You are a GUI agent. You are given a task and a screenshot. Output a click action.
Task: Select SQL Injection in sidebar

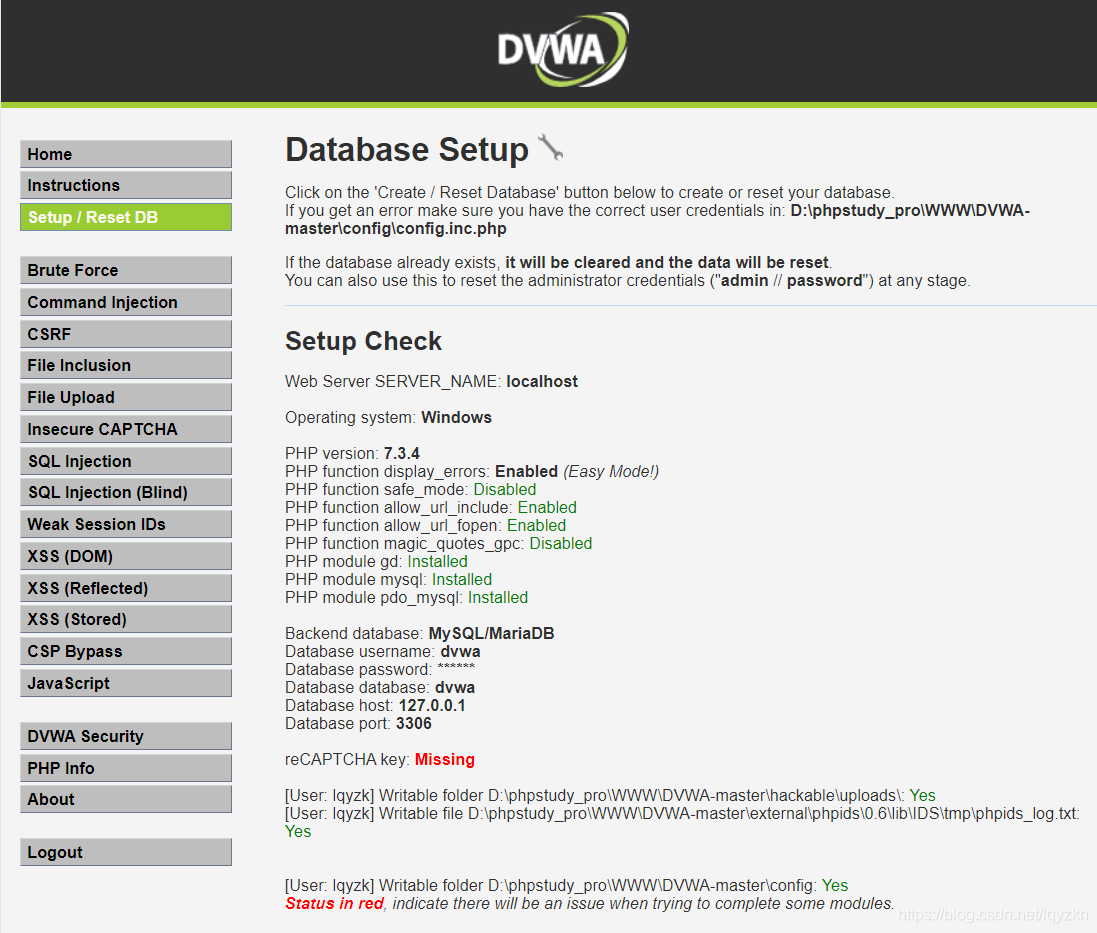(x=126, y=461)
